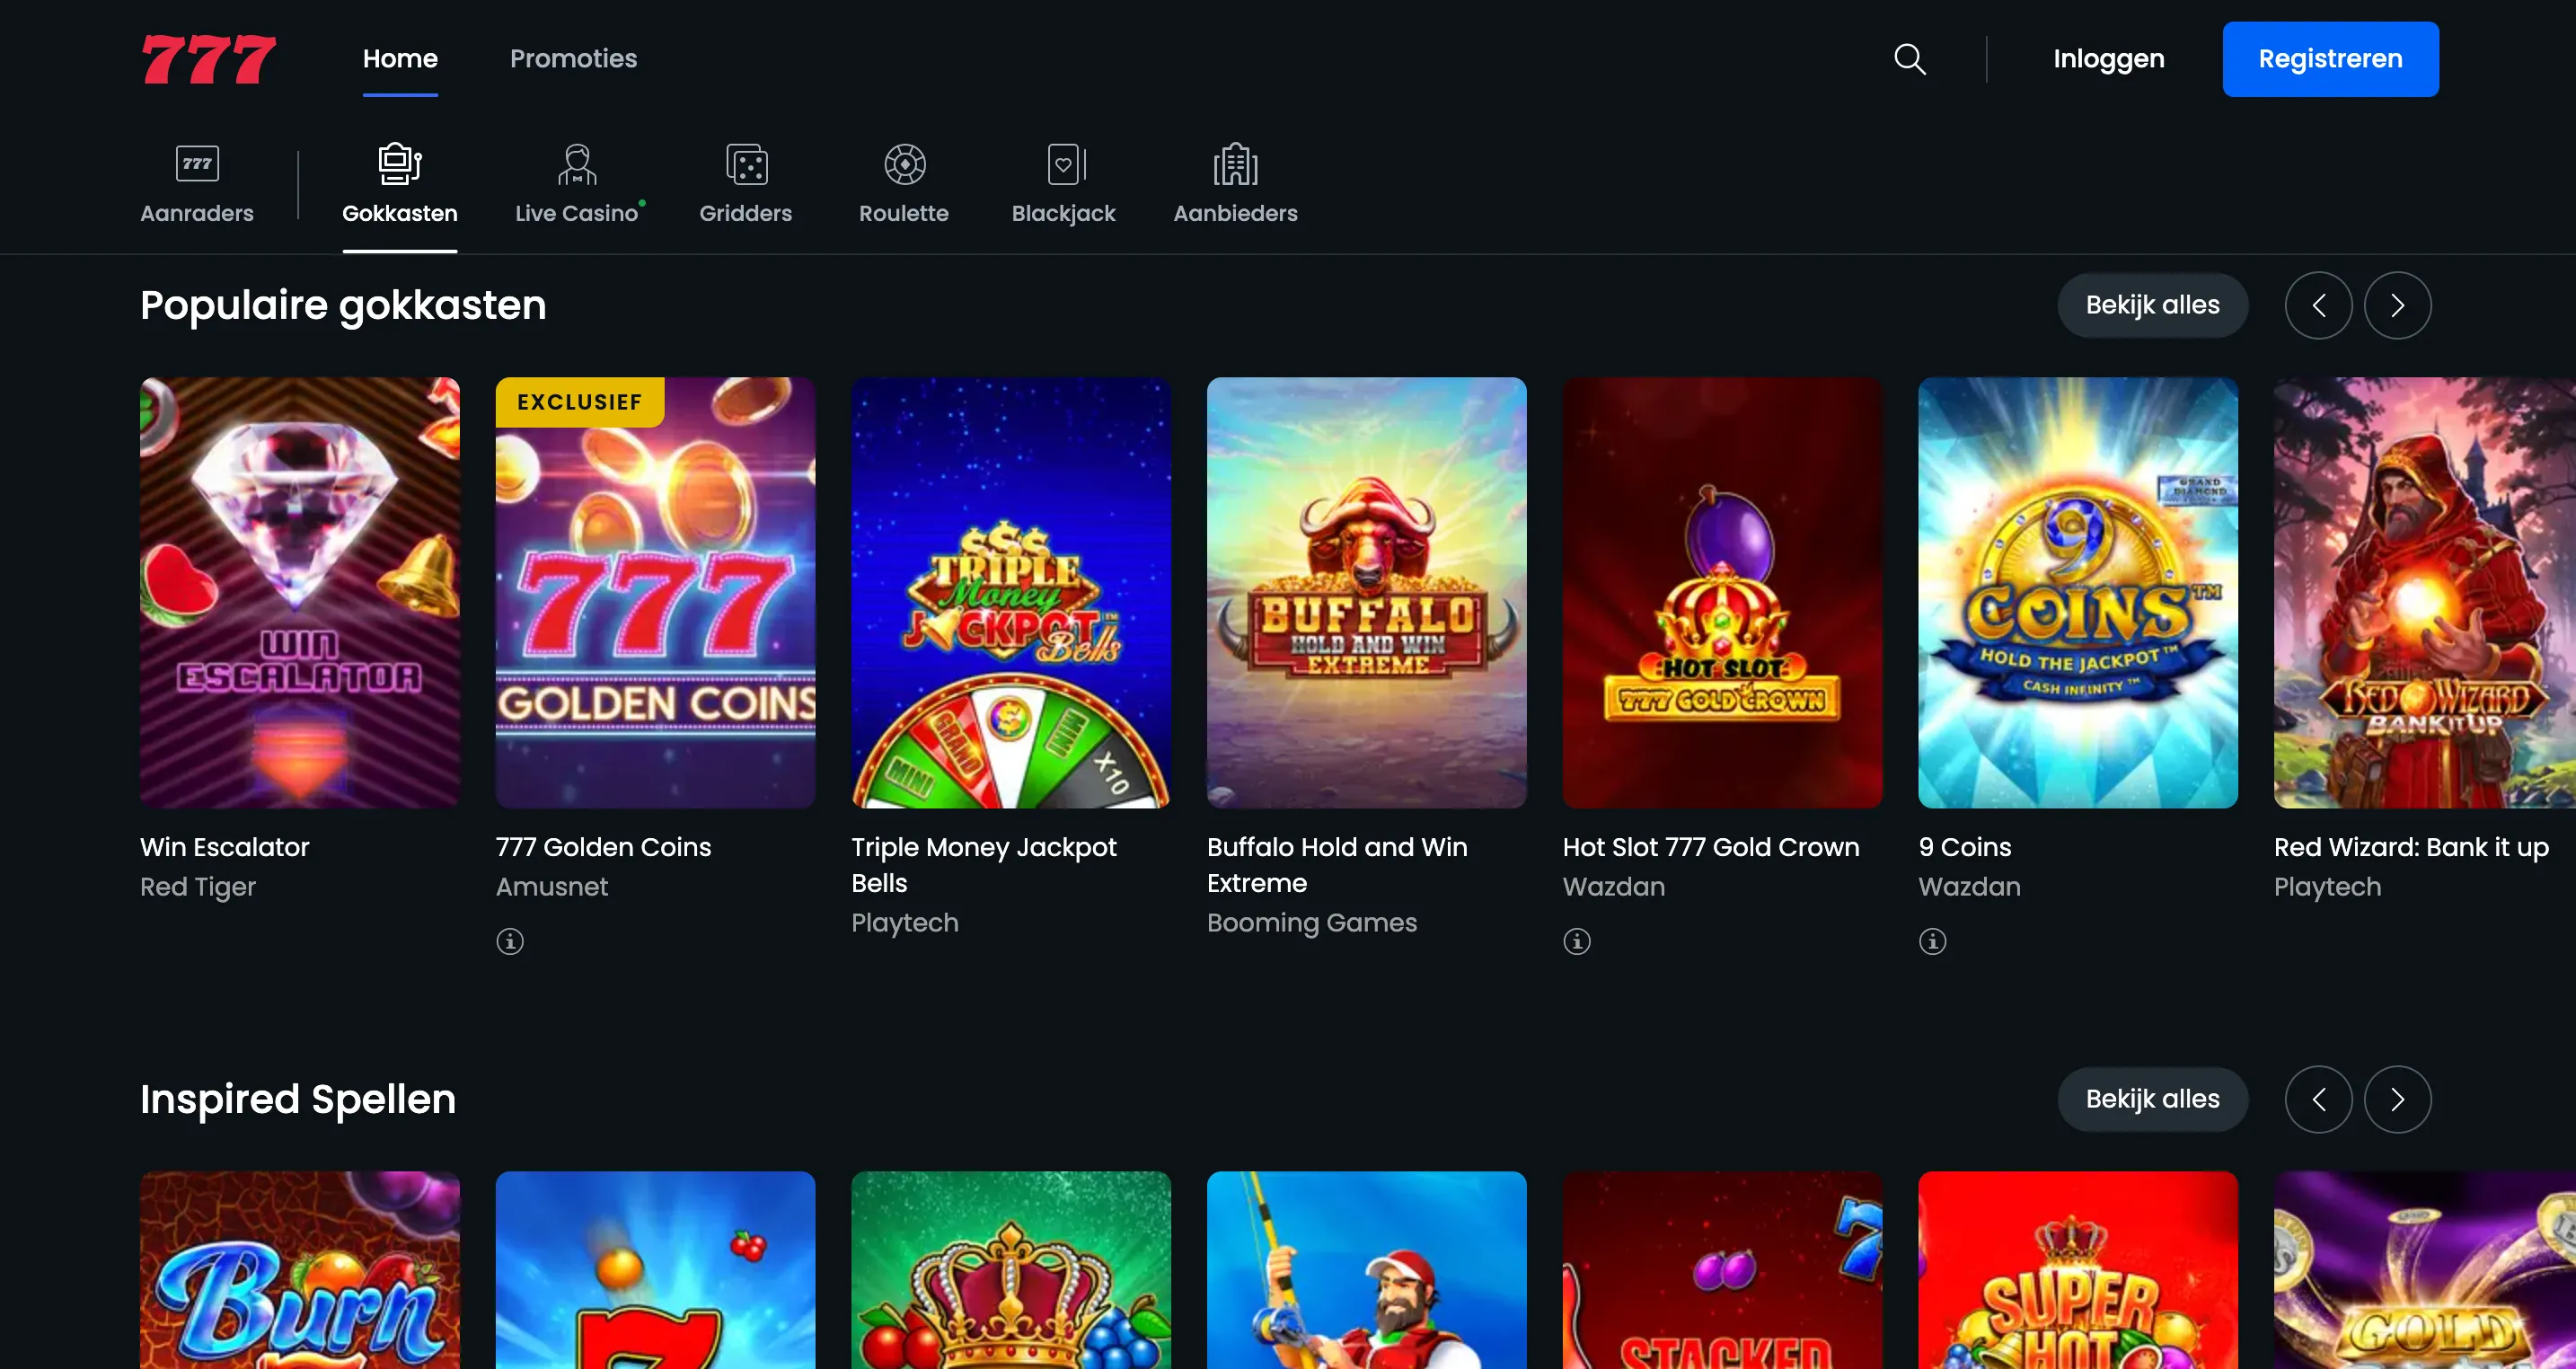Show next Populaire gokkasten games
Viewport: 2576px width, 1369px height.
tap(2397, 305)
